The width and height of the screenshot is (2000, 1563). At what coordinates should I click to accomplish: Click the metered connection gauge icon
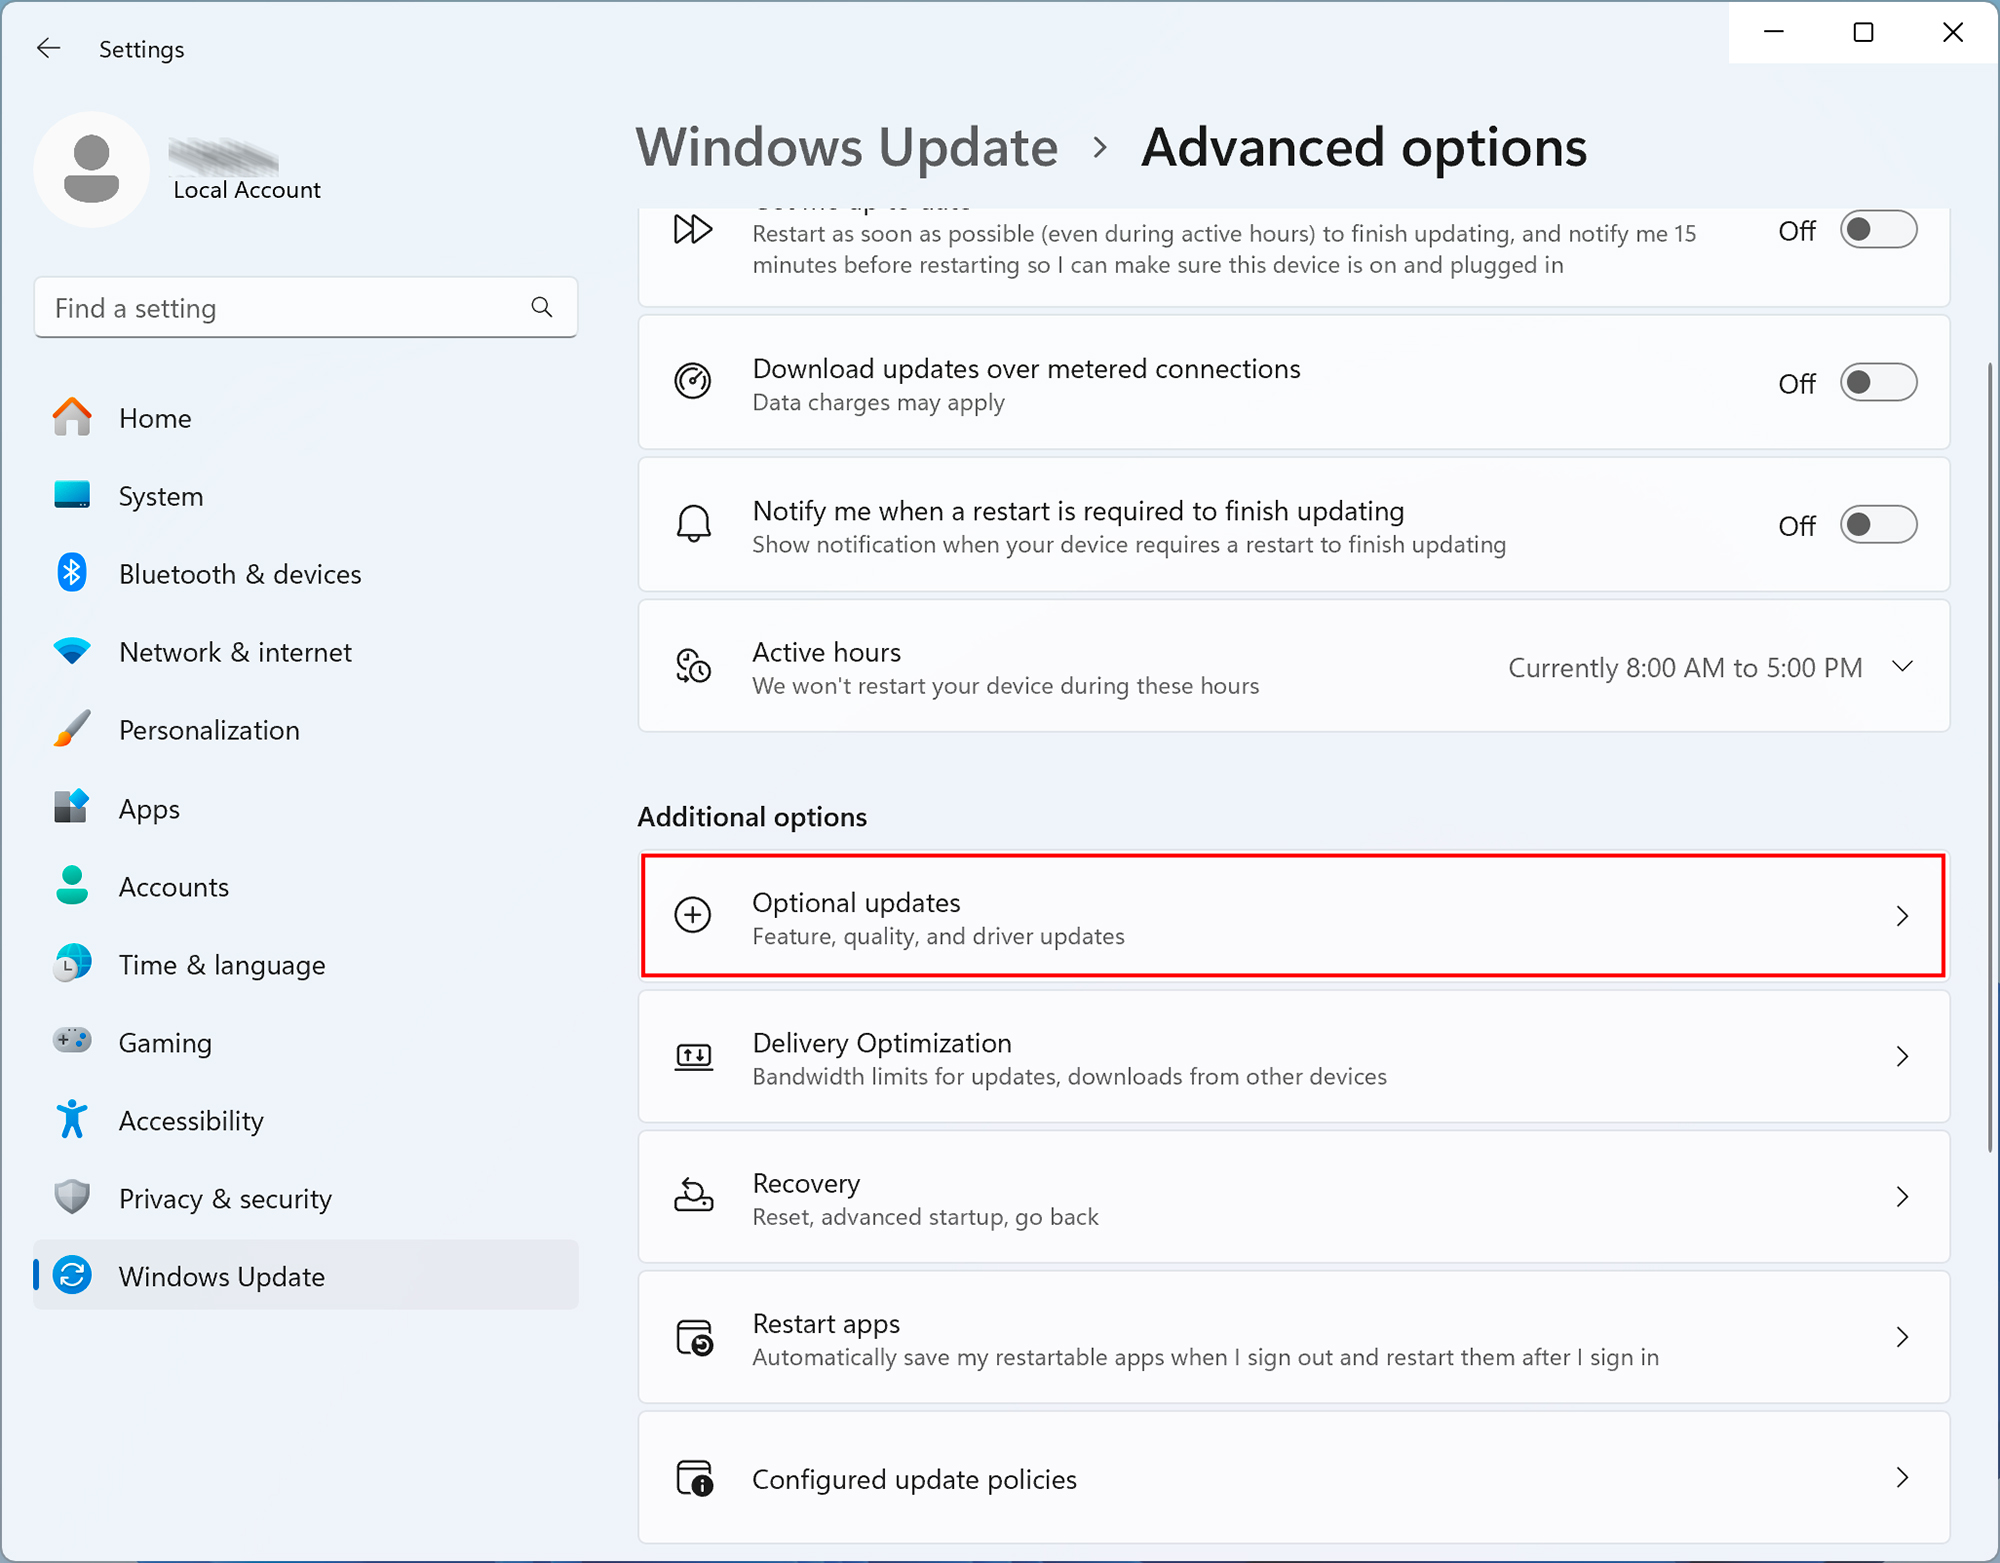693,381
